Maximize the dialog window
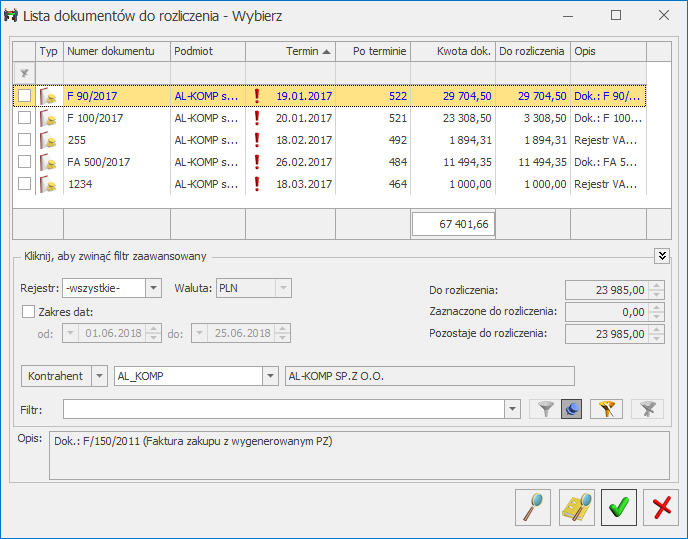 [616, 15]
